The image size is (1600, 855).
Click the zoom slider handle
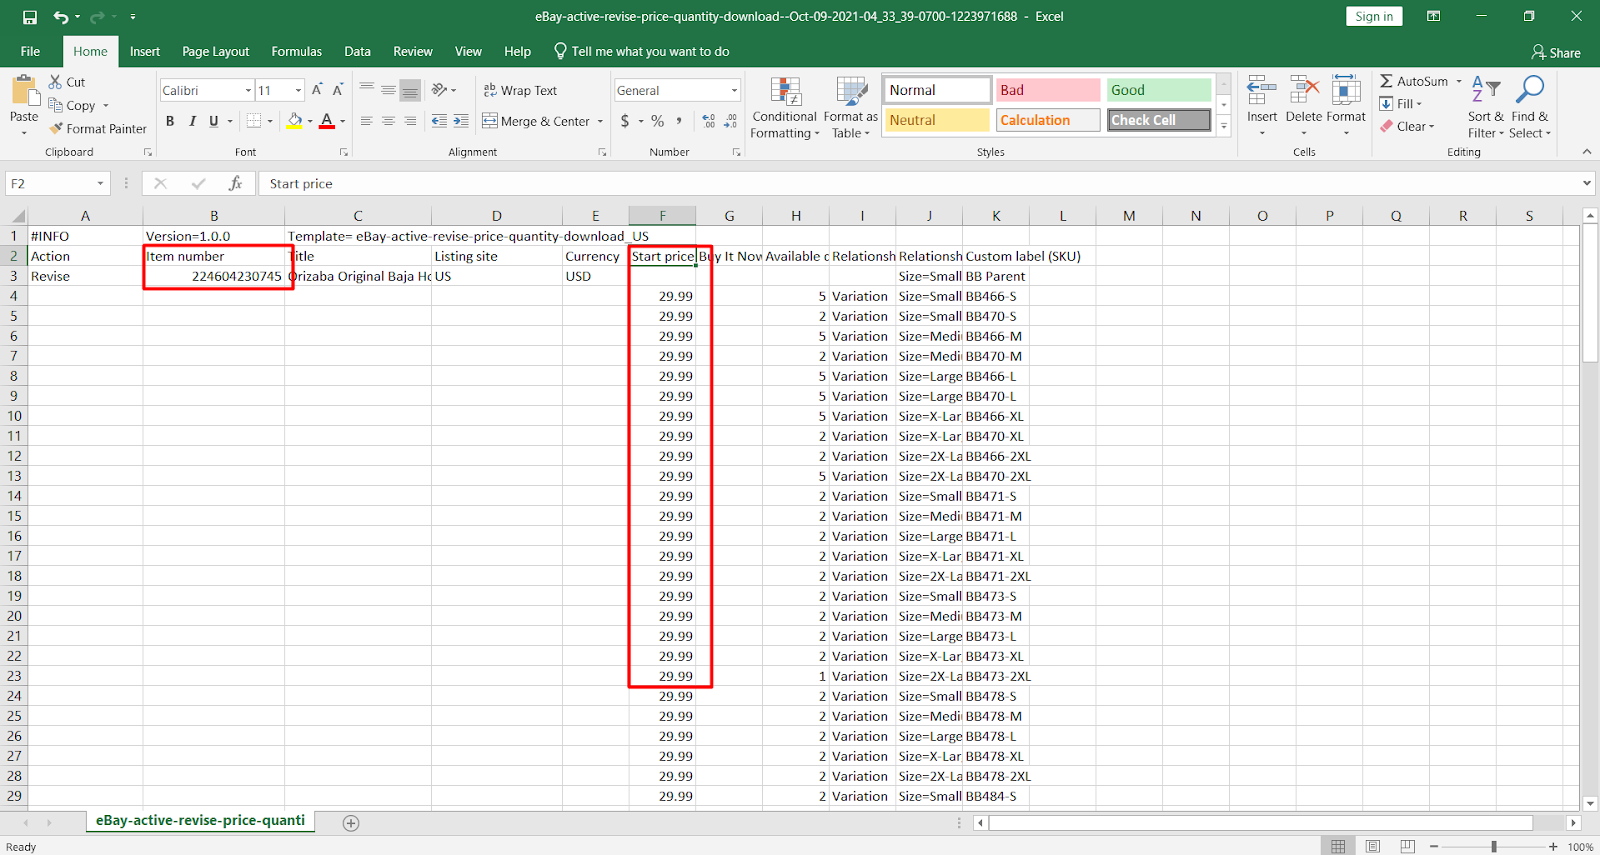click(1494, 846)
